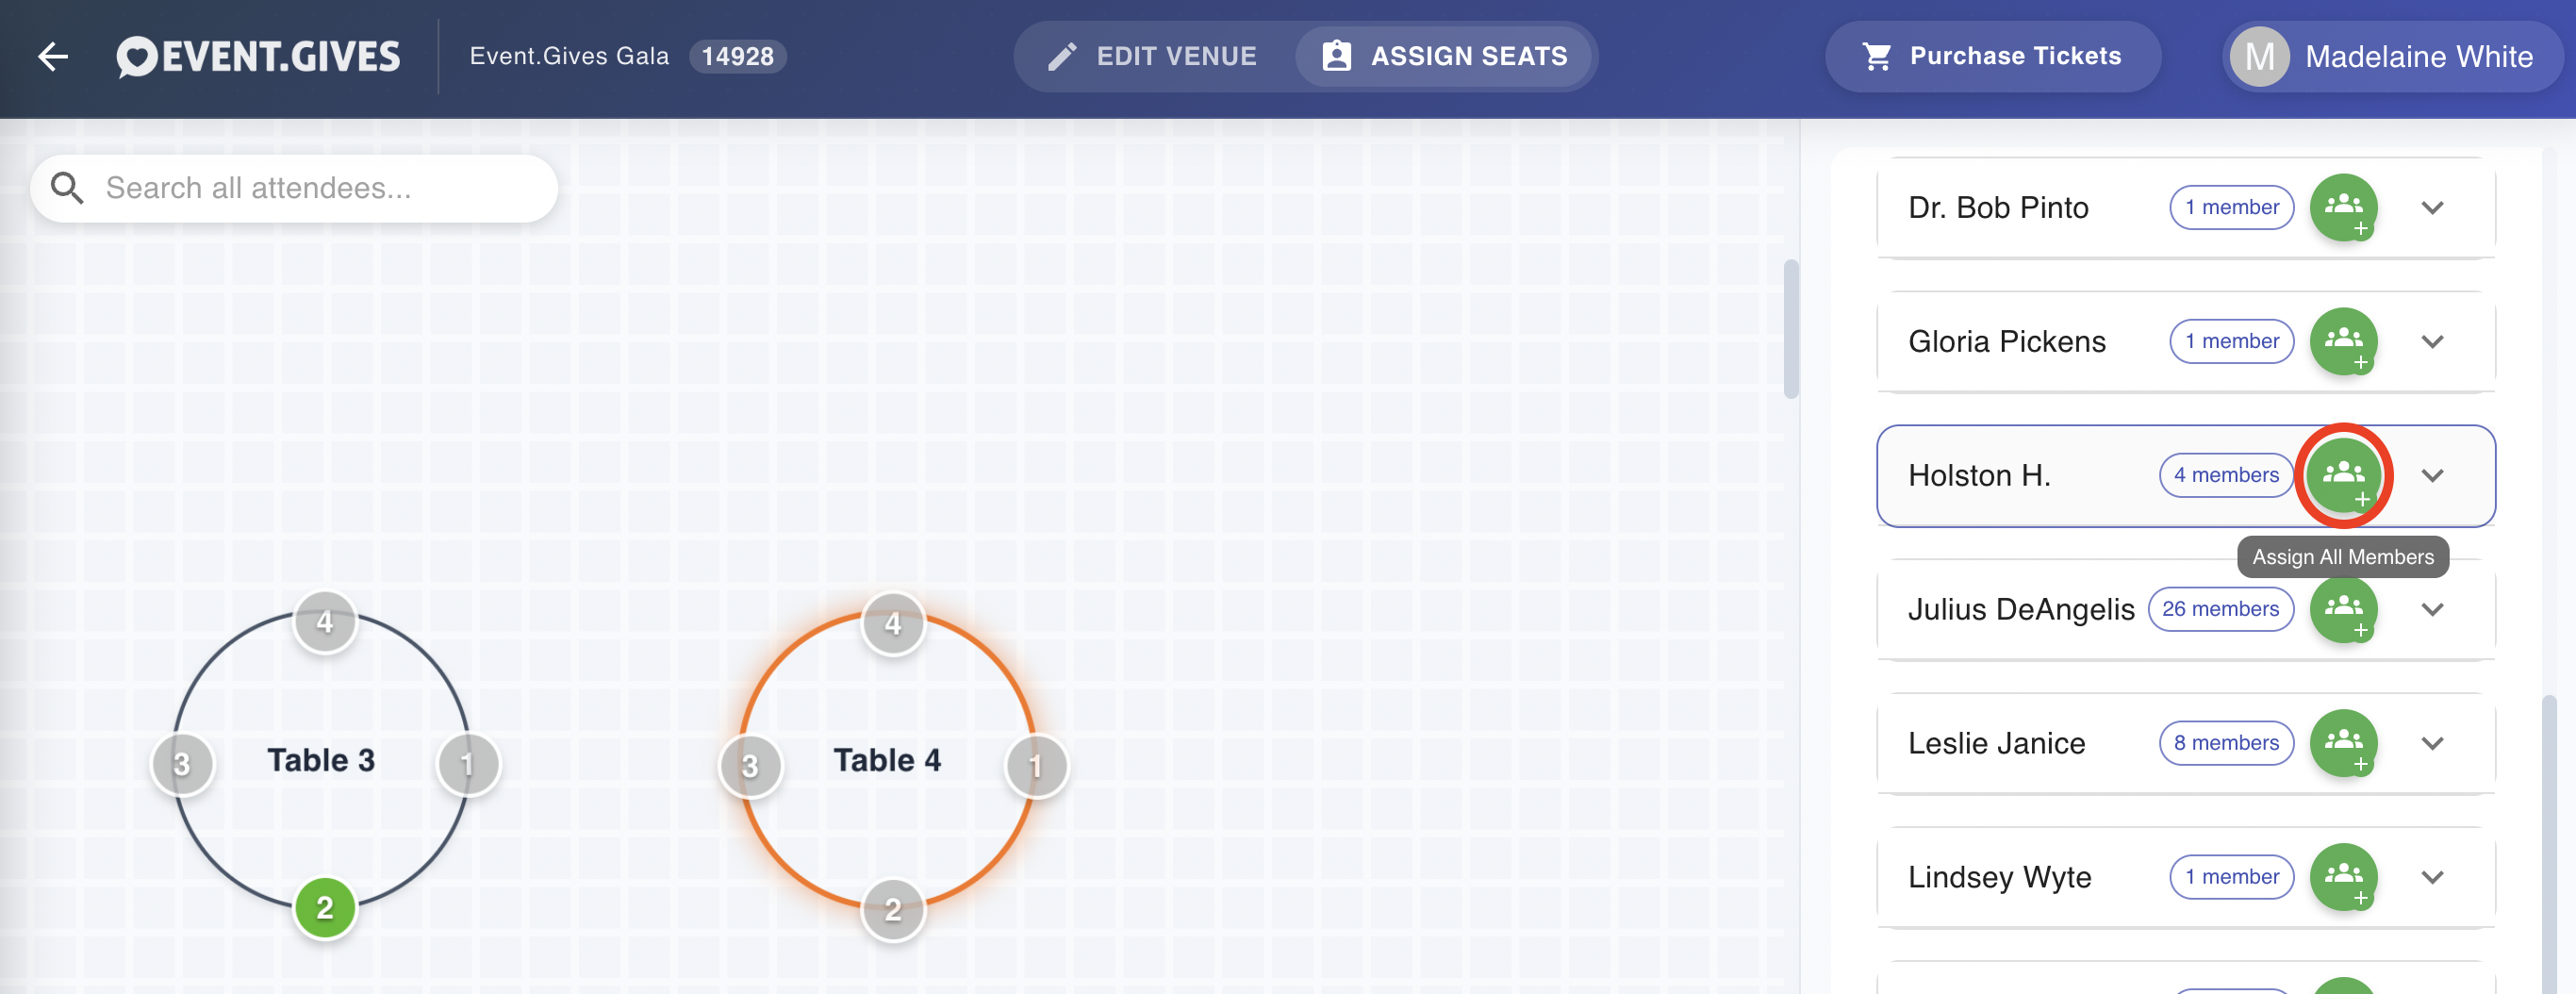Open Purchase Tickets

pos(1992,56)
